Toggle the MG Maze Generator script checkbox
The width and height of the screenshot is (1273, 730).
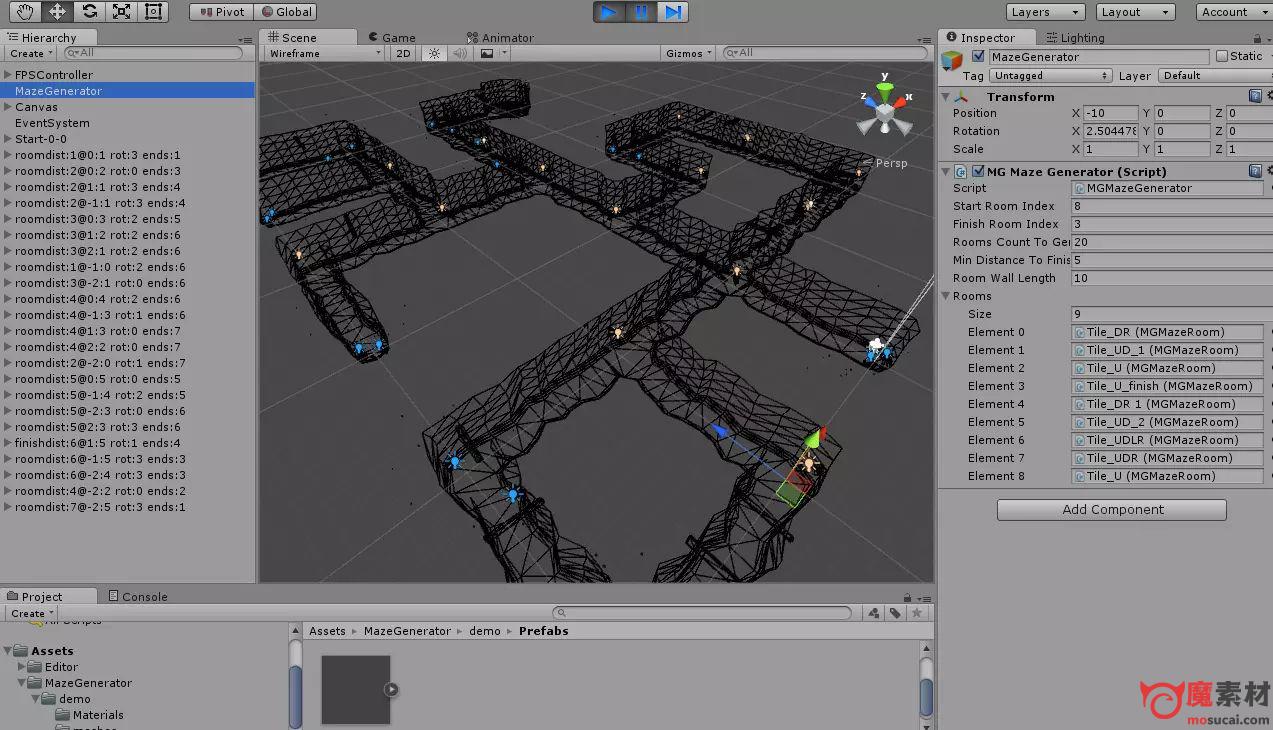pyautogui.click(x=978, y=171)
